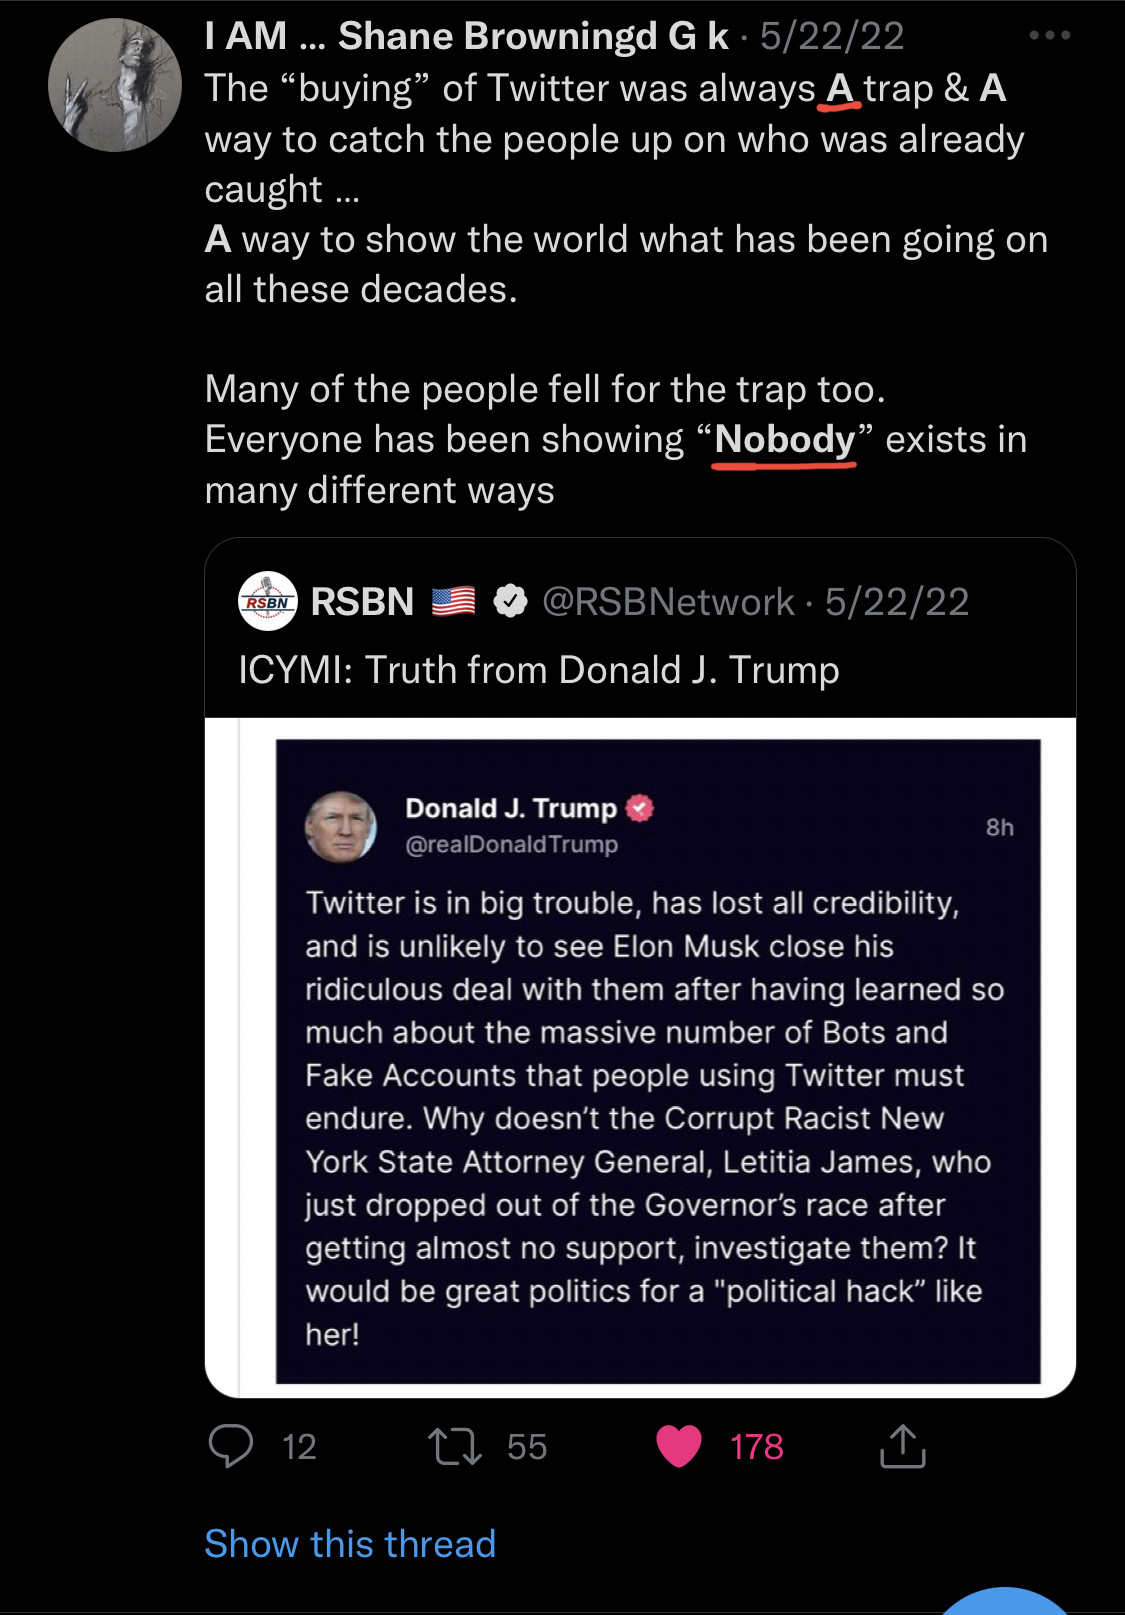Click the Show this thread link
Viewport: 1125px width, 1615px height.
[350, 1544]
